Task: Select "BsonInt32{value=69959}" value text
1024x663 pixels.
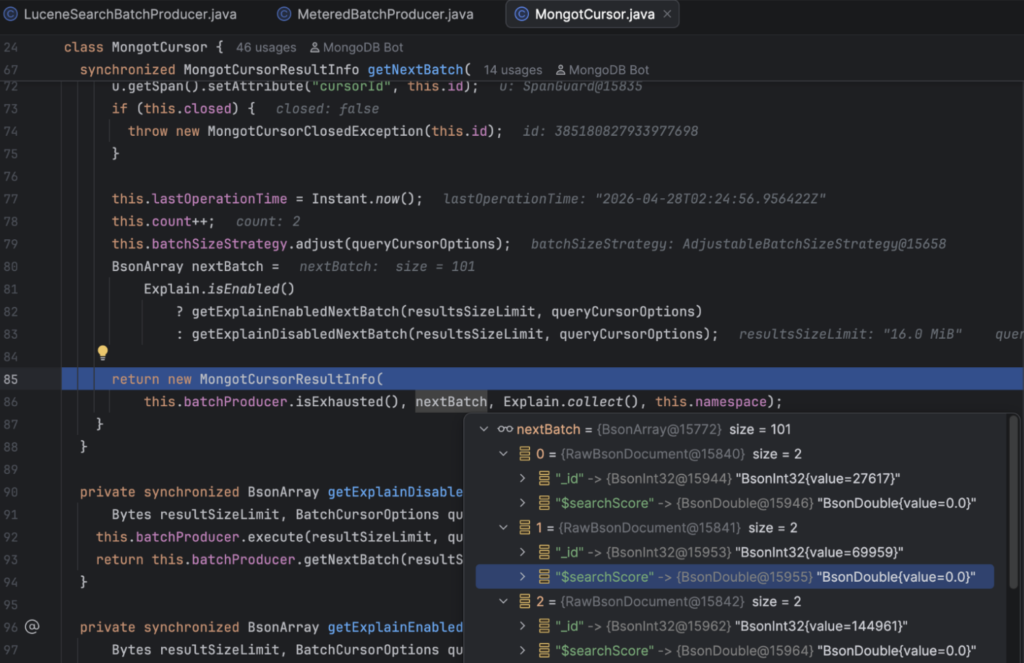Action: [x=819, y=553]
